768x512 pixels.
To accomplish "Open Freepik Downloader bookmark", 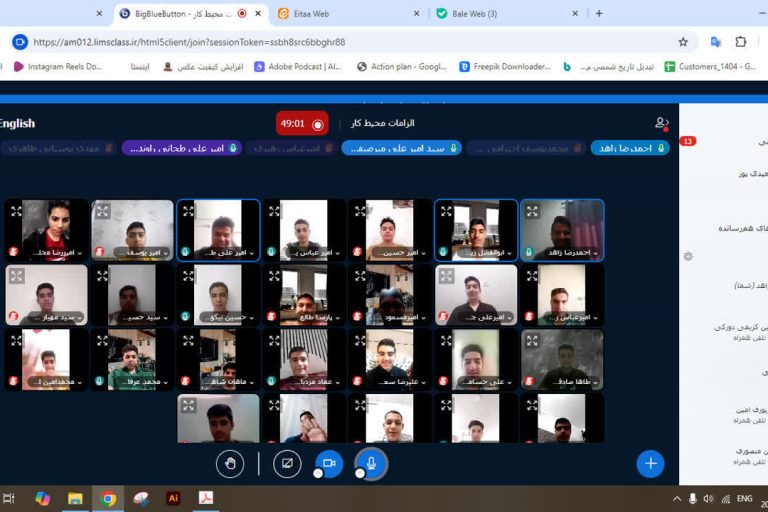I will point(505,67).
